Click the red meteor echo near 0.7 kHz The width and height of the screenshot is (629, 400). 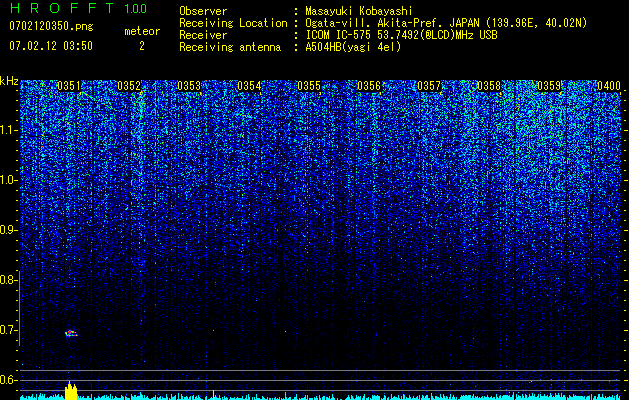click(71, 333)
